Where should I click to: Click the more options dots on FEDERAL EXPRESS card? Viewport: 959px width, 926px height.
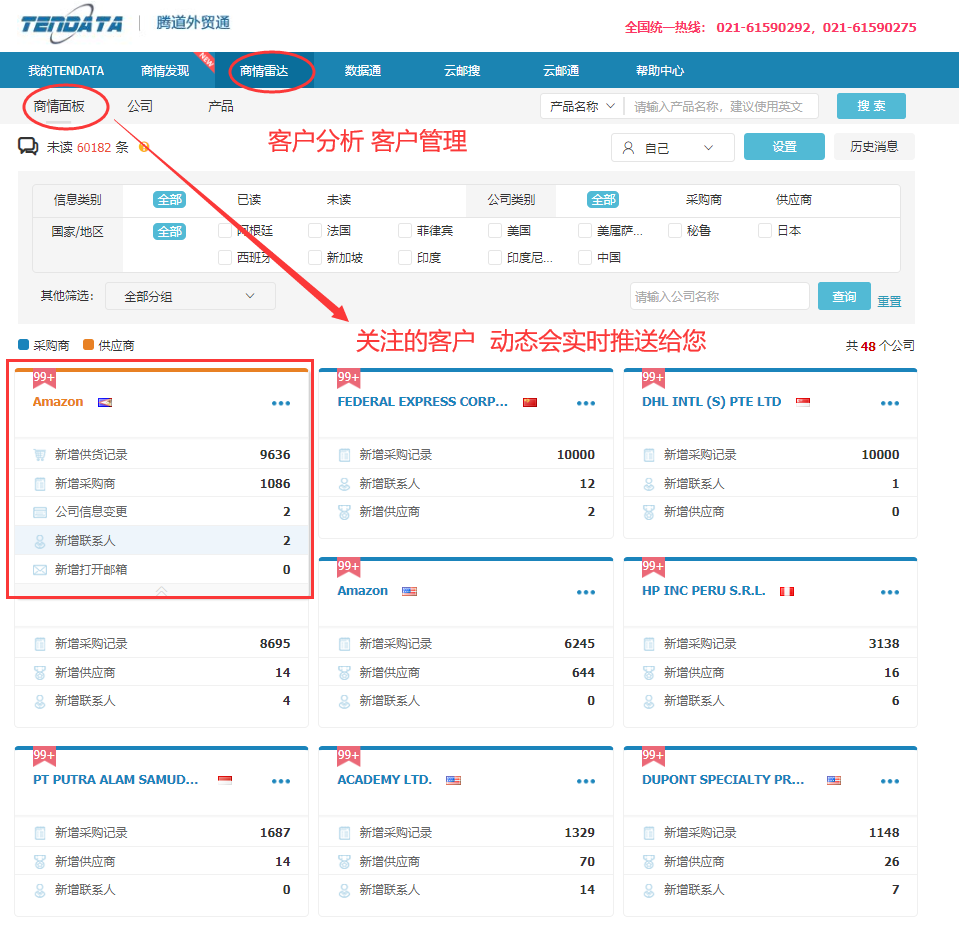(x=585, y=402)
